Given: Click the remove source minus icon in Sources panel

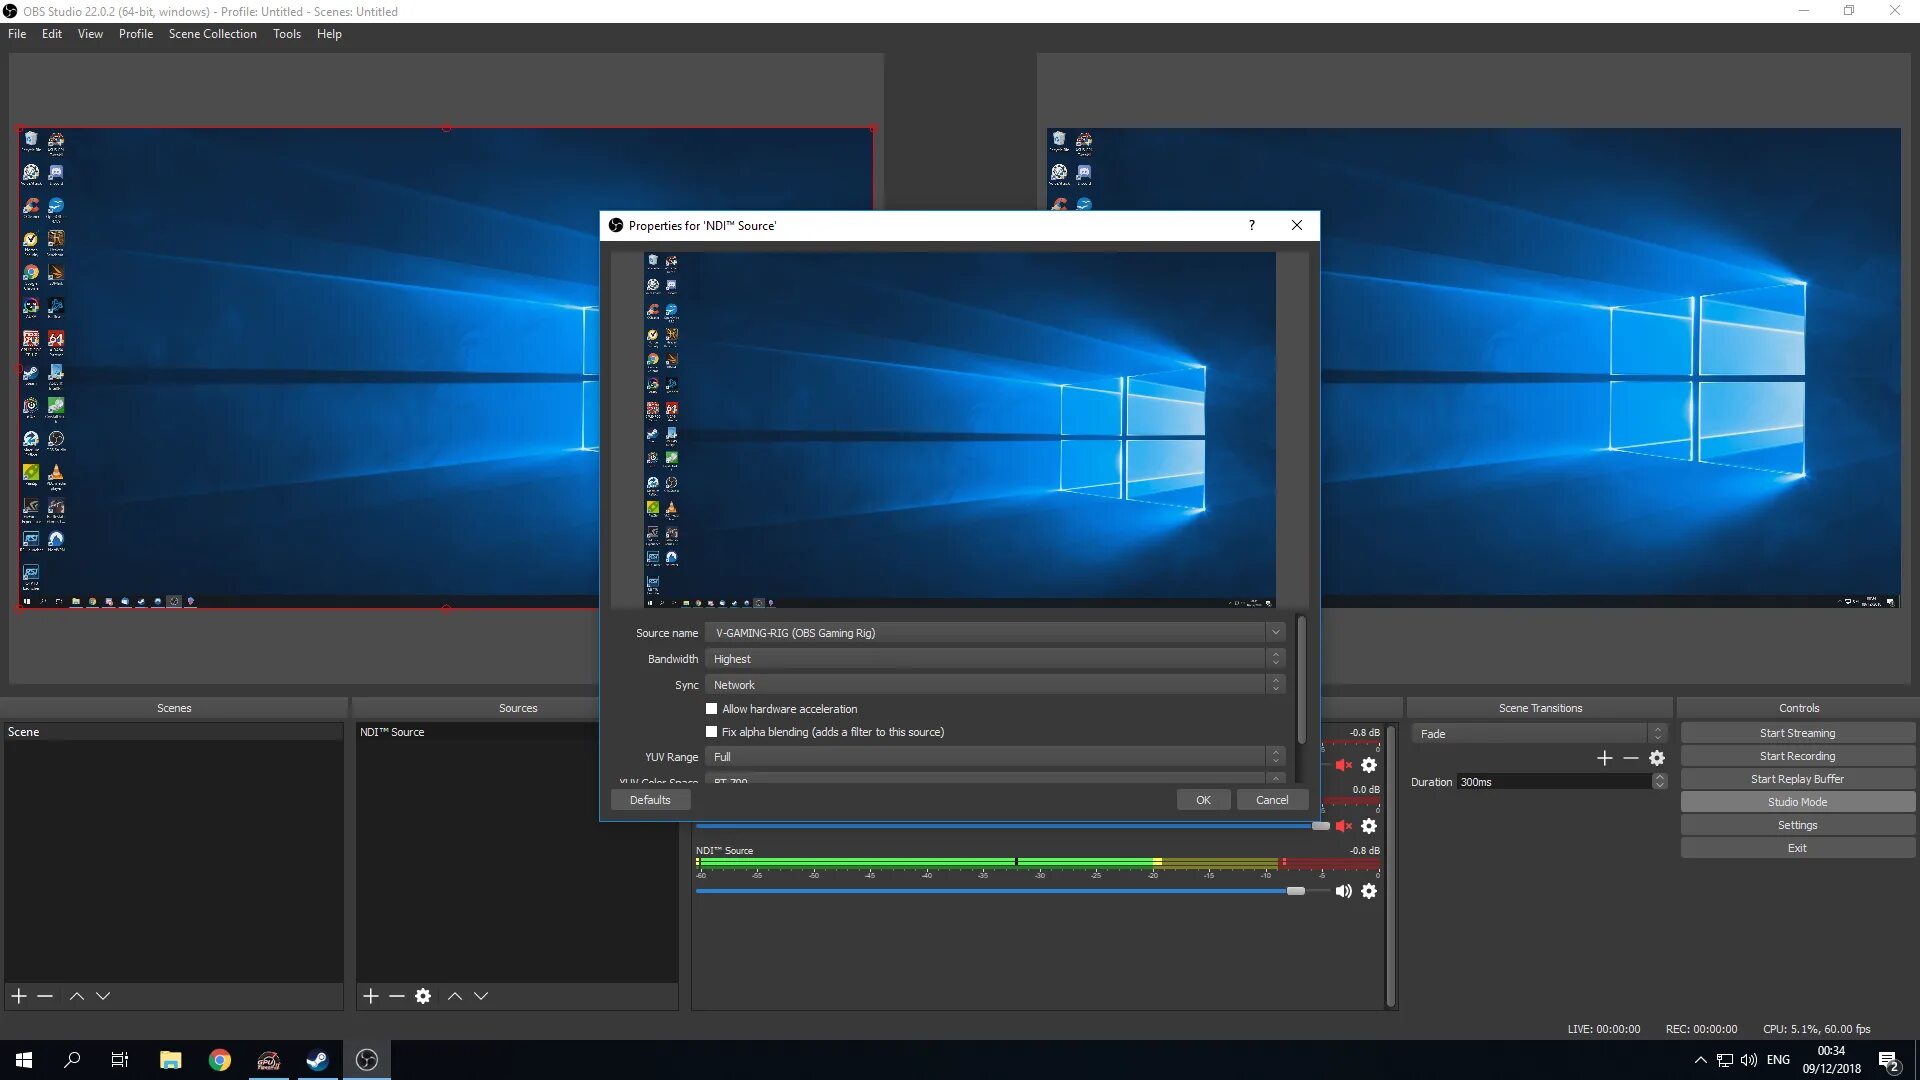Looking at the screenshot, I should coord(396,996).
